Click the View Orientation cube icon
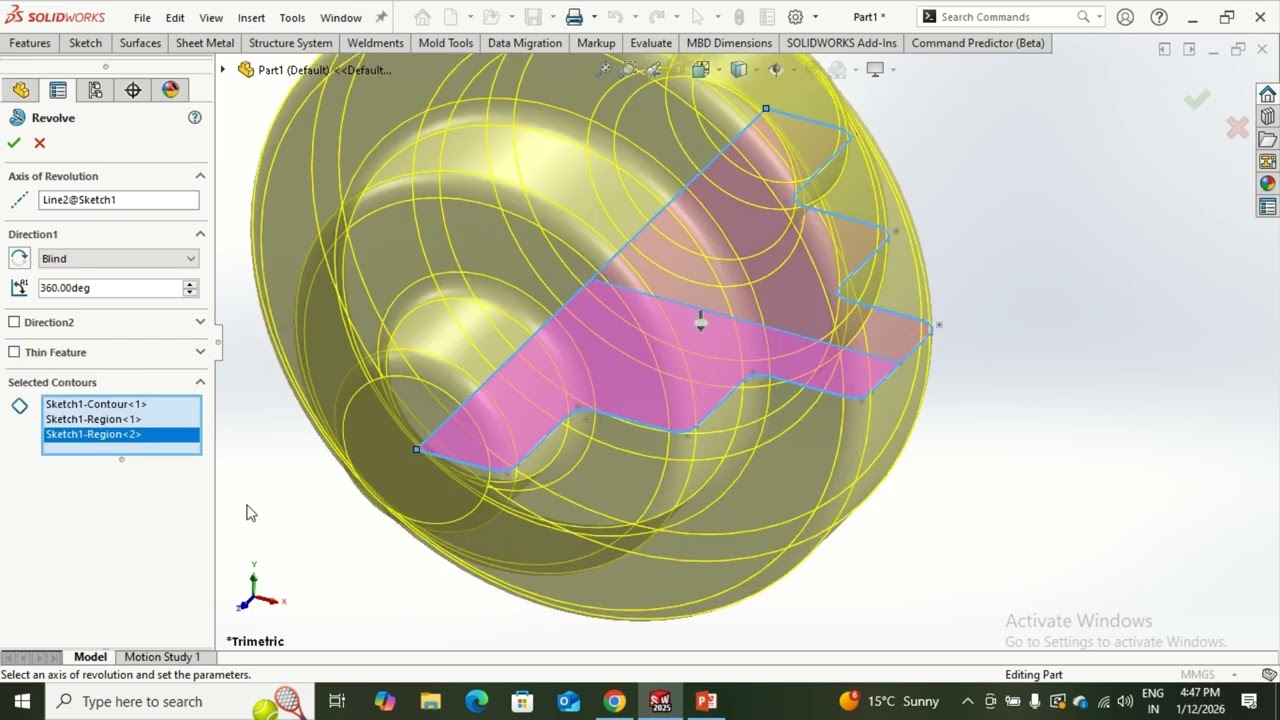Image resolution: width=1280 pixels, height=720 pixels. click(x=701, y=69)
